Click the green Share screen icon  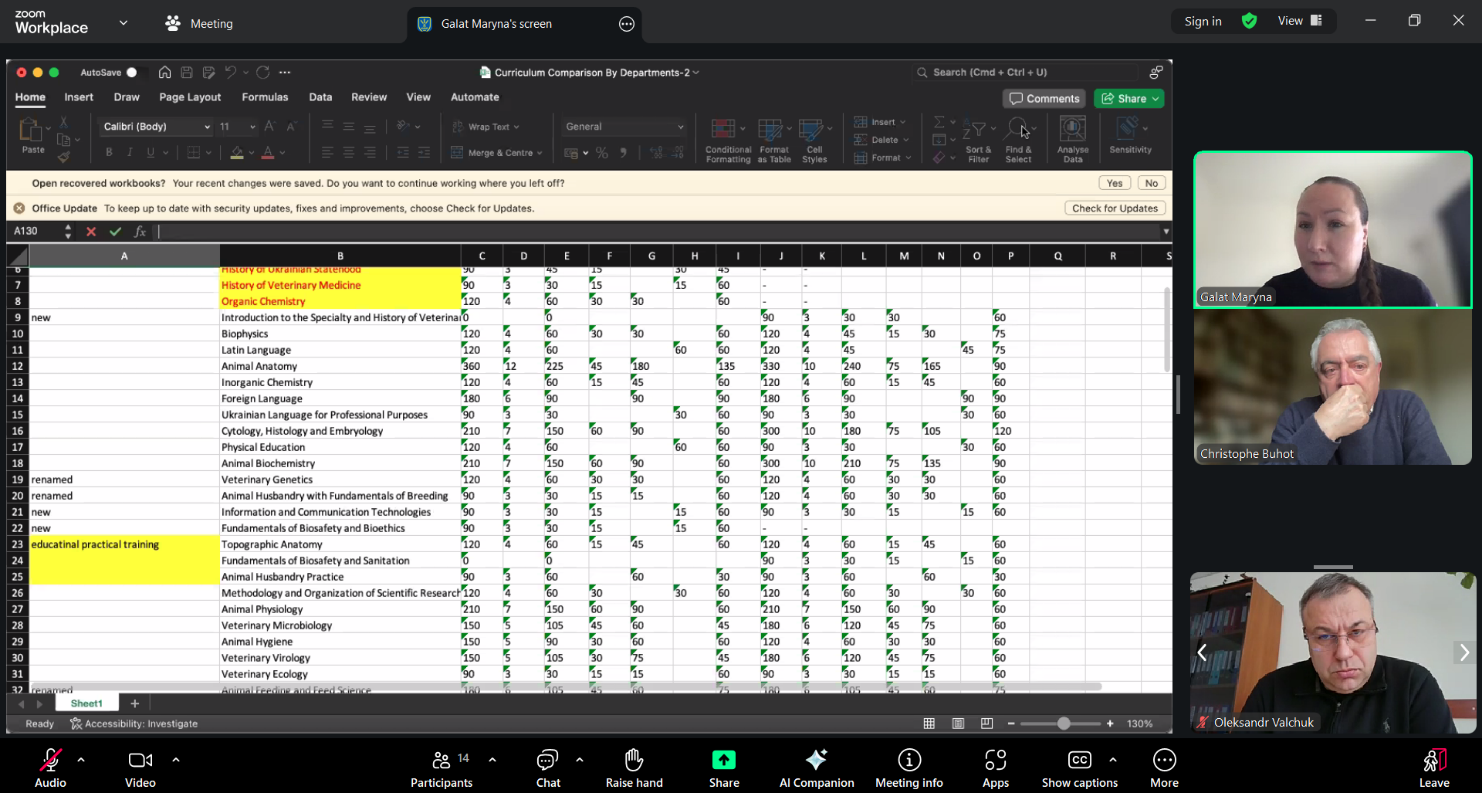pos(723,761)
